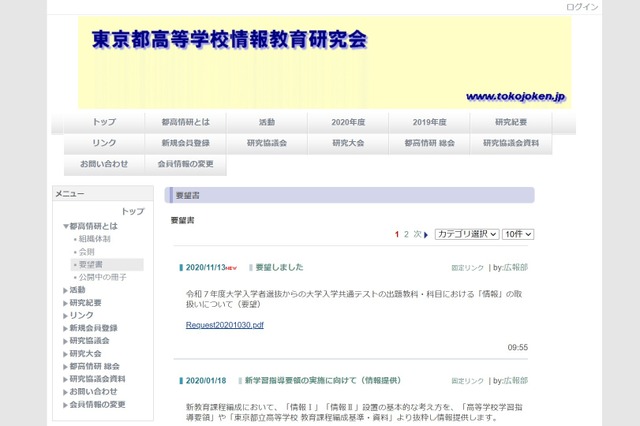The width and height of the screenshot is (640, 426).
Task: Click 固定リンク for the 2020/01/18 post
Action: (467, 381)
